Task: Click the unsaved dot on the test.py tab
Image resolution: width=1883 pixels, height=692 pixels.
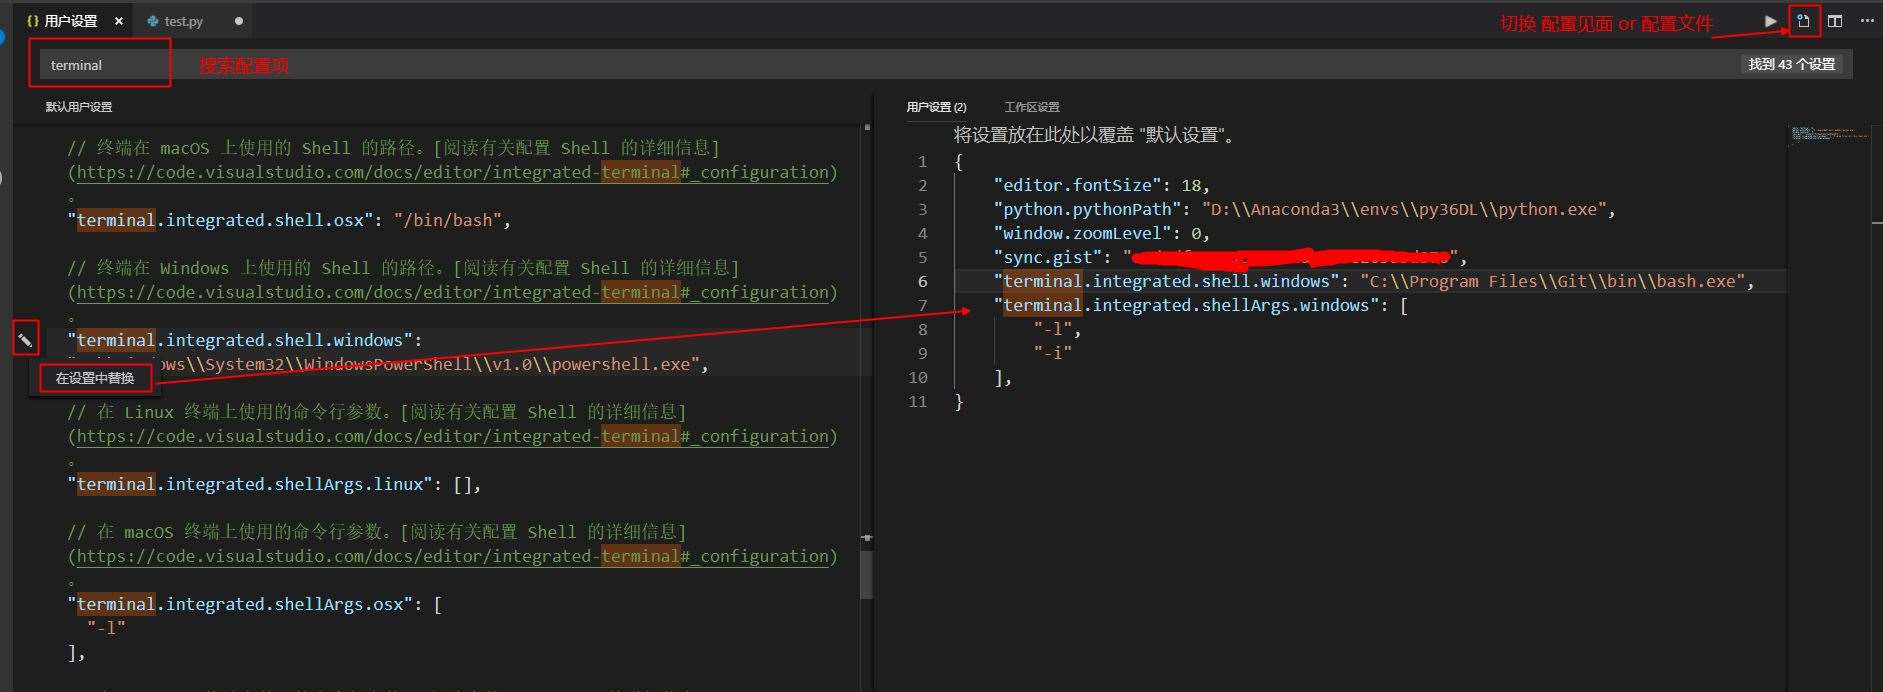Action: point(238,21)
